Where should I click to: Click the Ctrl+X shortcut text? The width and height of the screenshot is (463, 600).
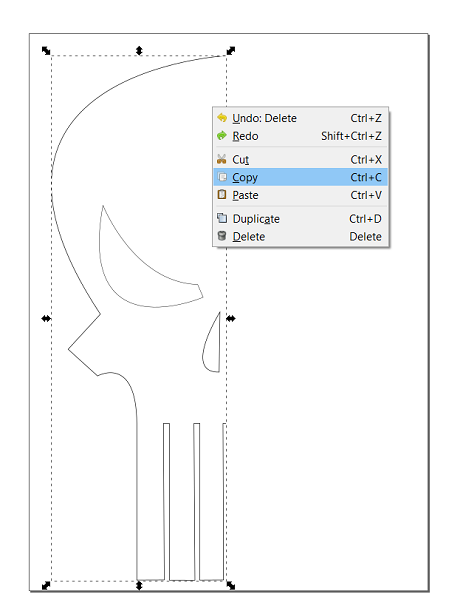pyautogui.click(x=366, y=160)
